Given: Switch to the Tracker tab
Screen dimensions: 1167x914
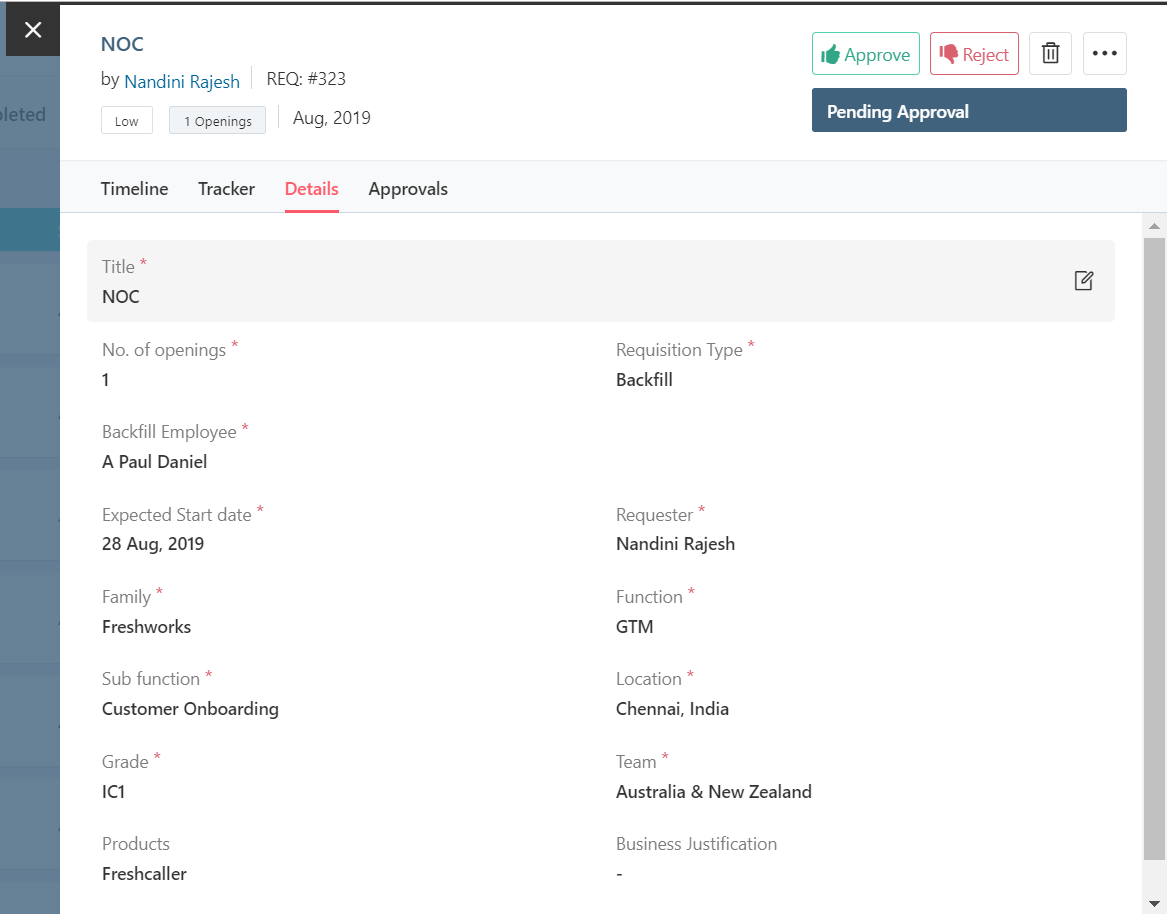Looking at the screenshot, I should [226, 189].
